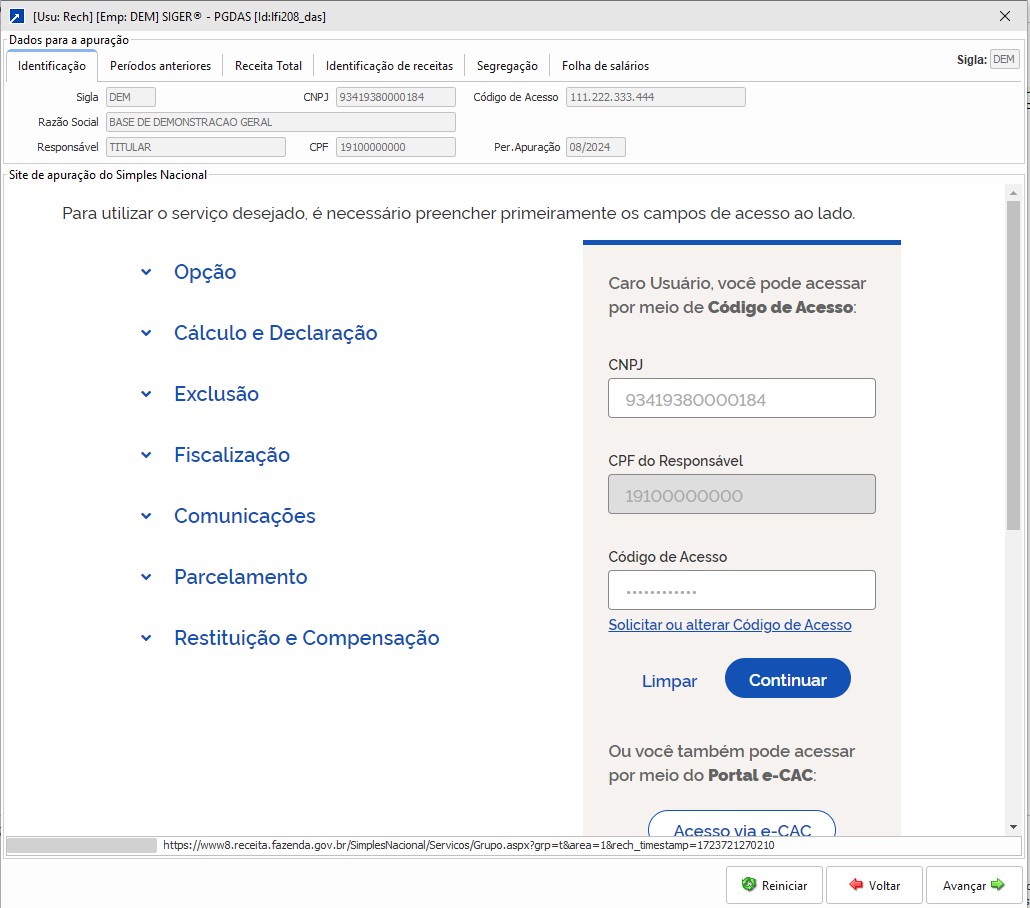Open the Cálculo e Declaração section
The image size is (1030, 908).
275,333
